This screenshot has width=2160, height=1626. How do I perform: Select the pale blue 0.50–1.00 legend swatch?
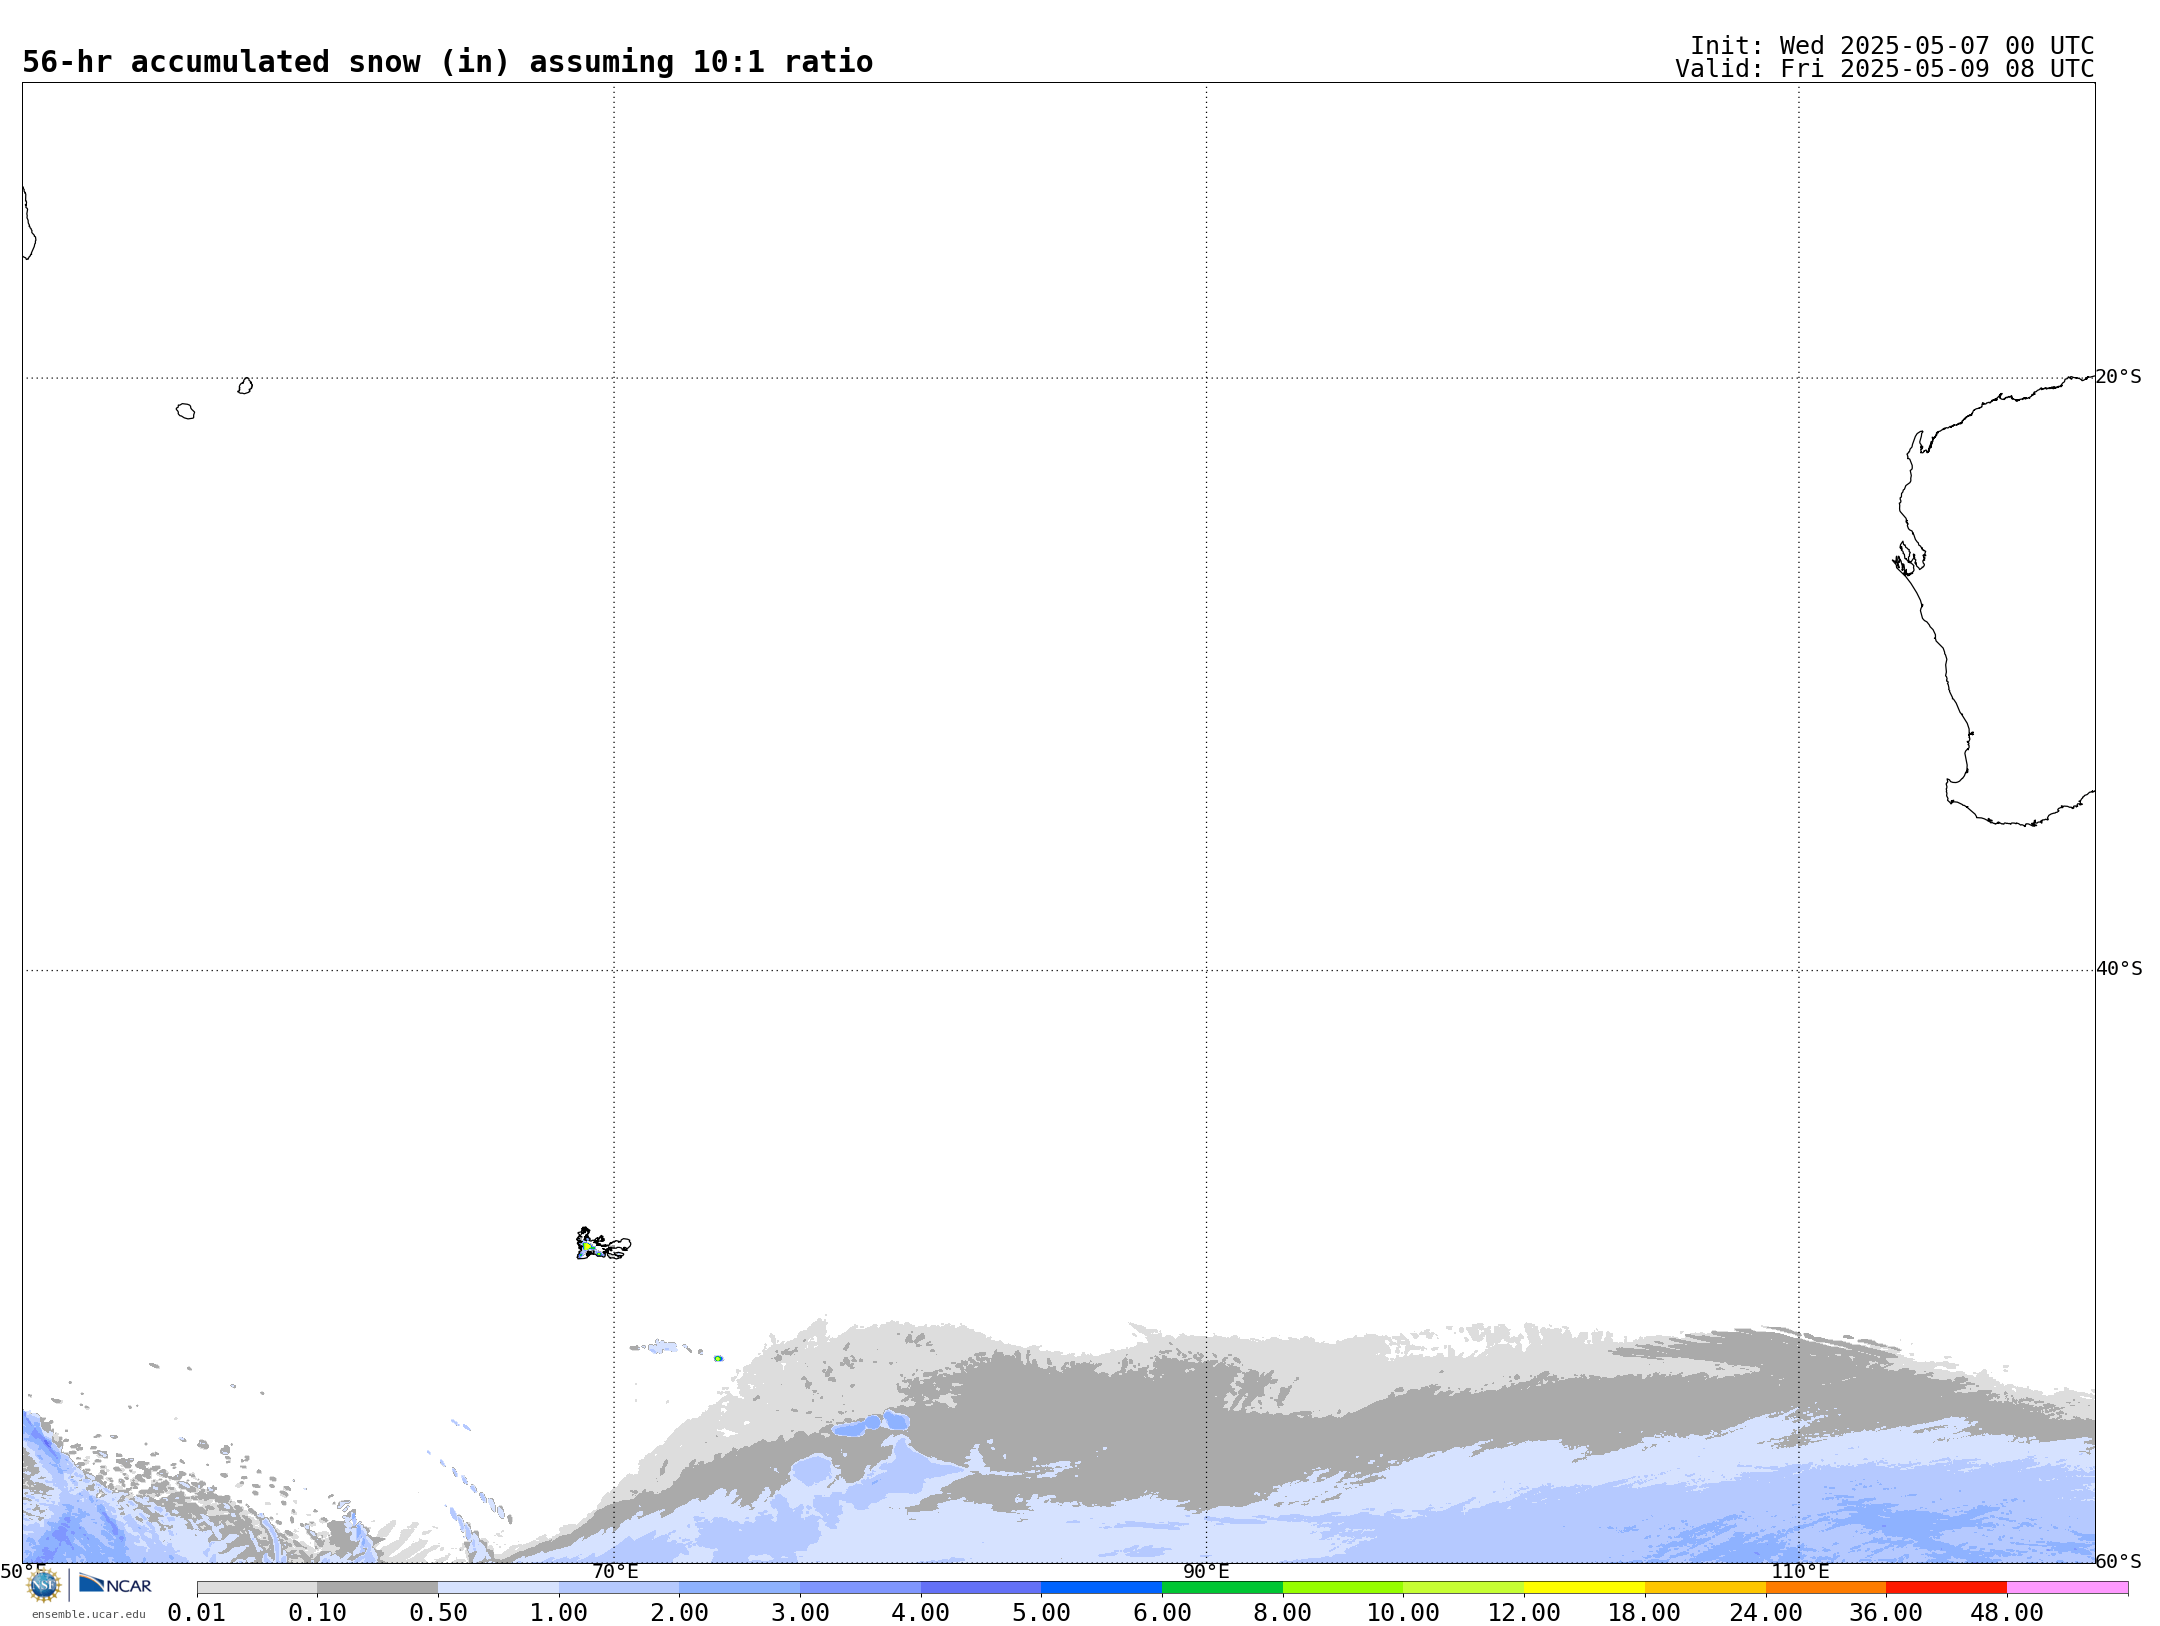(x=498, y=1588)
